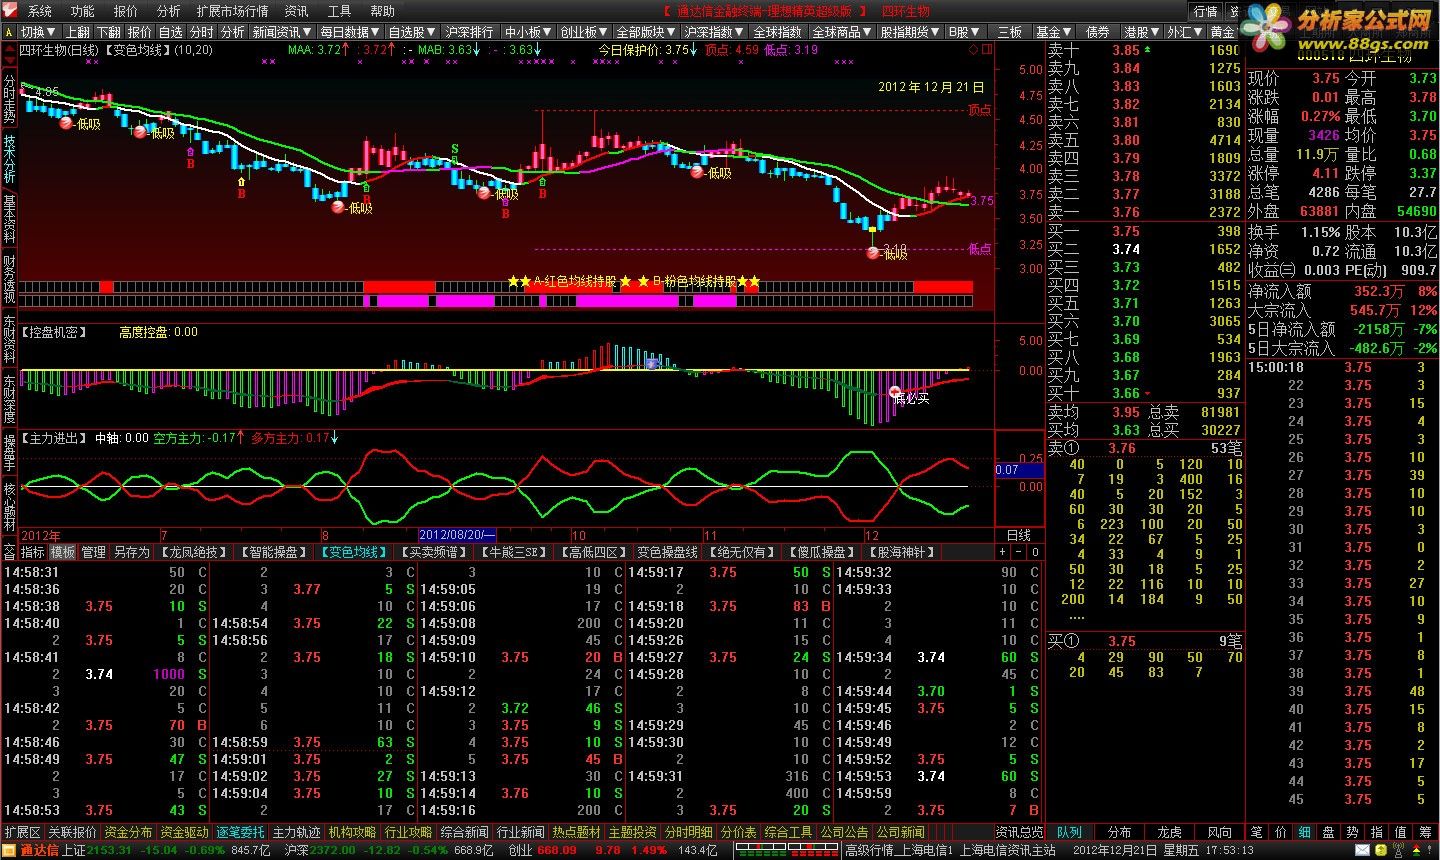Image resolution: width=1440 pixels, height=860 pixels.
Task: Click the 指 icon in bottom-right strip
Action: 1376,832
